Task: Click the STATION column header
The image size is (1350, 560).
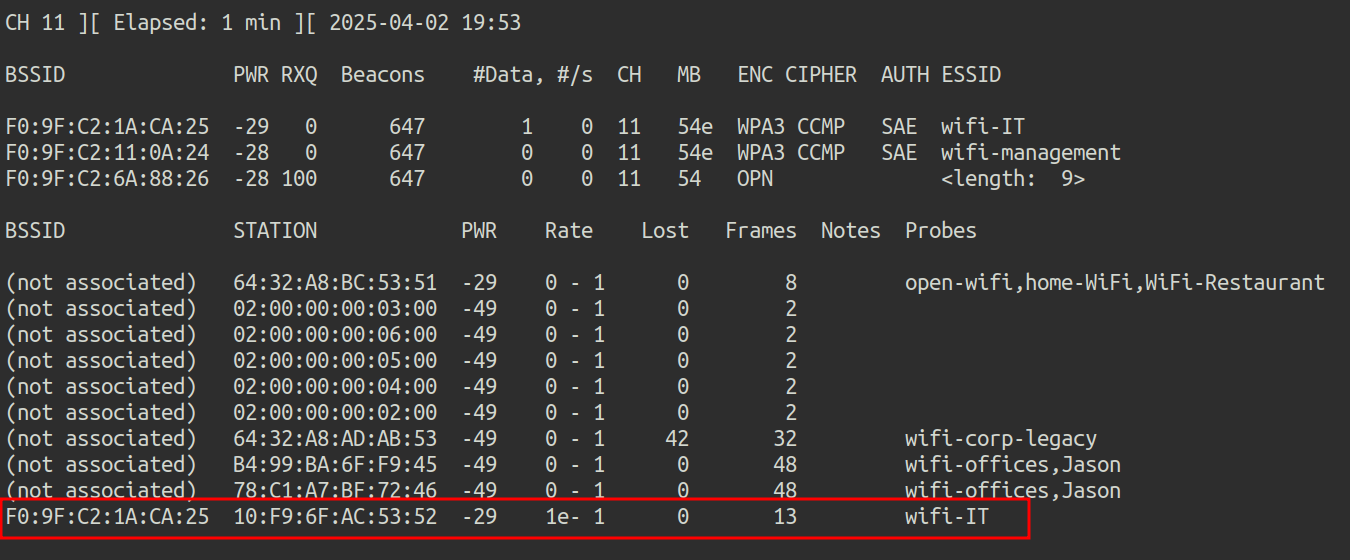Action: (x=275, y=231)
